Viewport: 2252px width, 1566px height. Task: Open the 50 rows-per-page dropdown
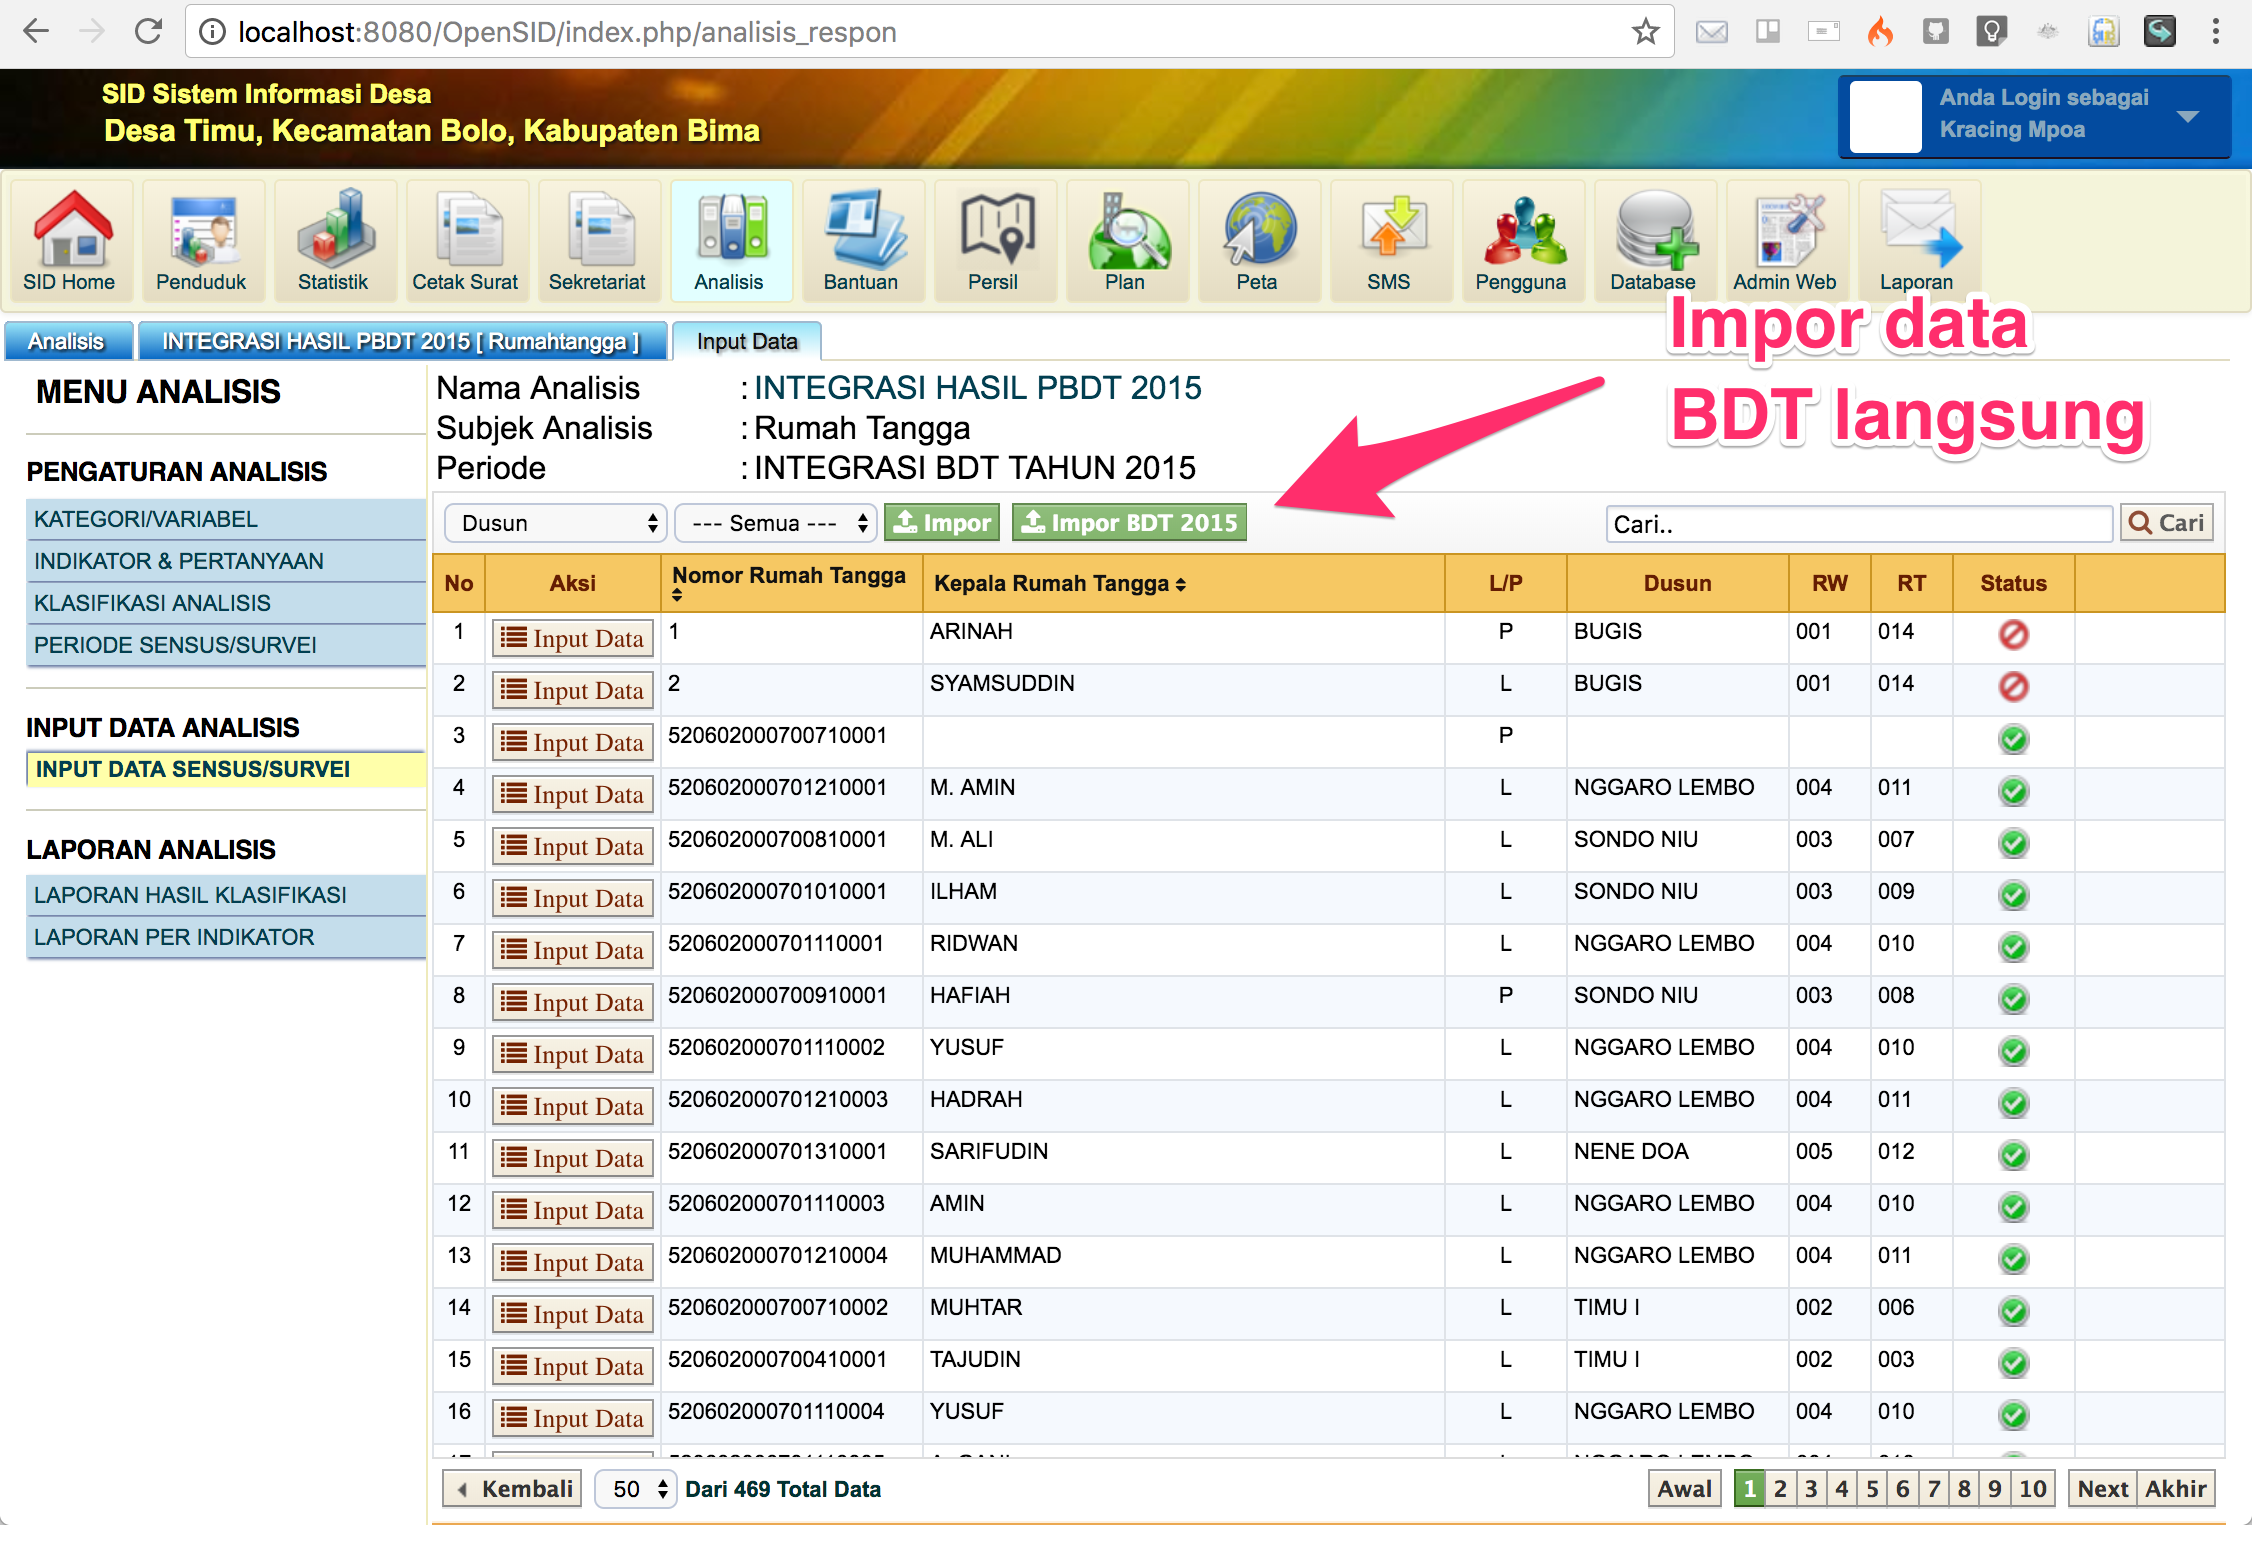tap(637, 1489)
